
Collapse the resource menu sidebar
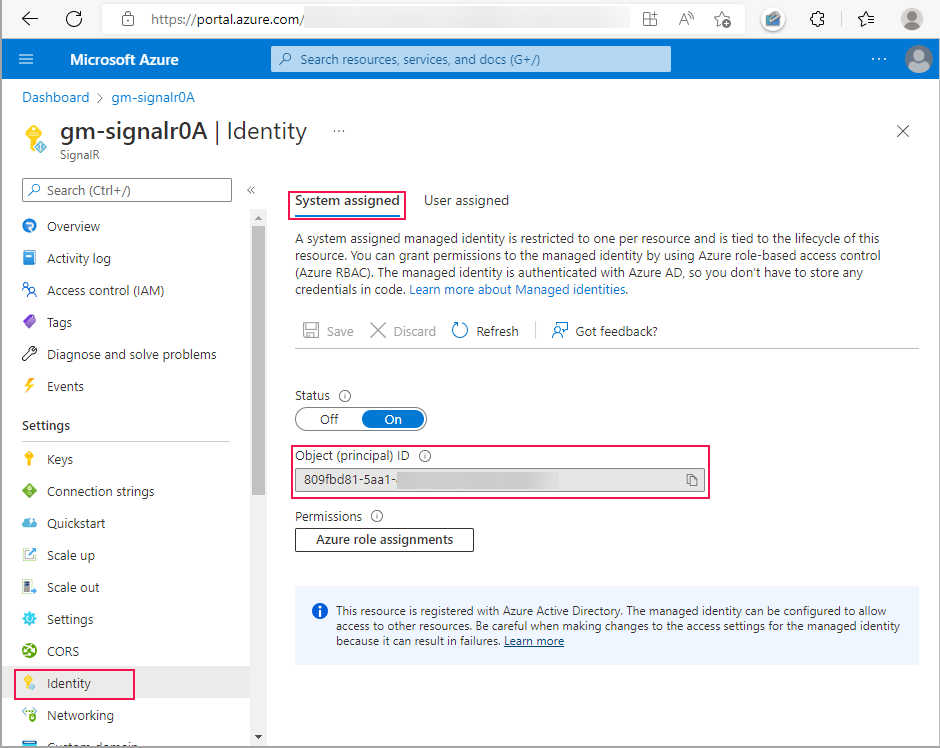click(253, 190)
